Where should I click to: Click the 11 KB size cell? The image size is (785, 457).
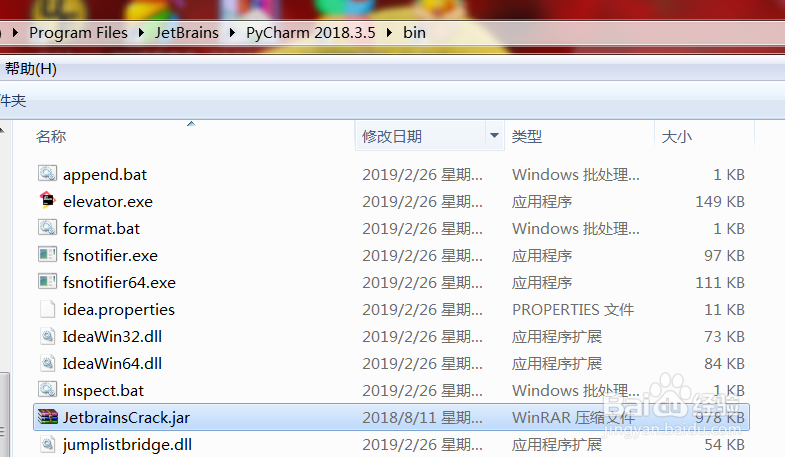tap(724, 309)
